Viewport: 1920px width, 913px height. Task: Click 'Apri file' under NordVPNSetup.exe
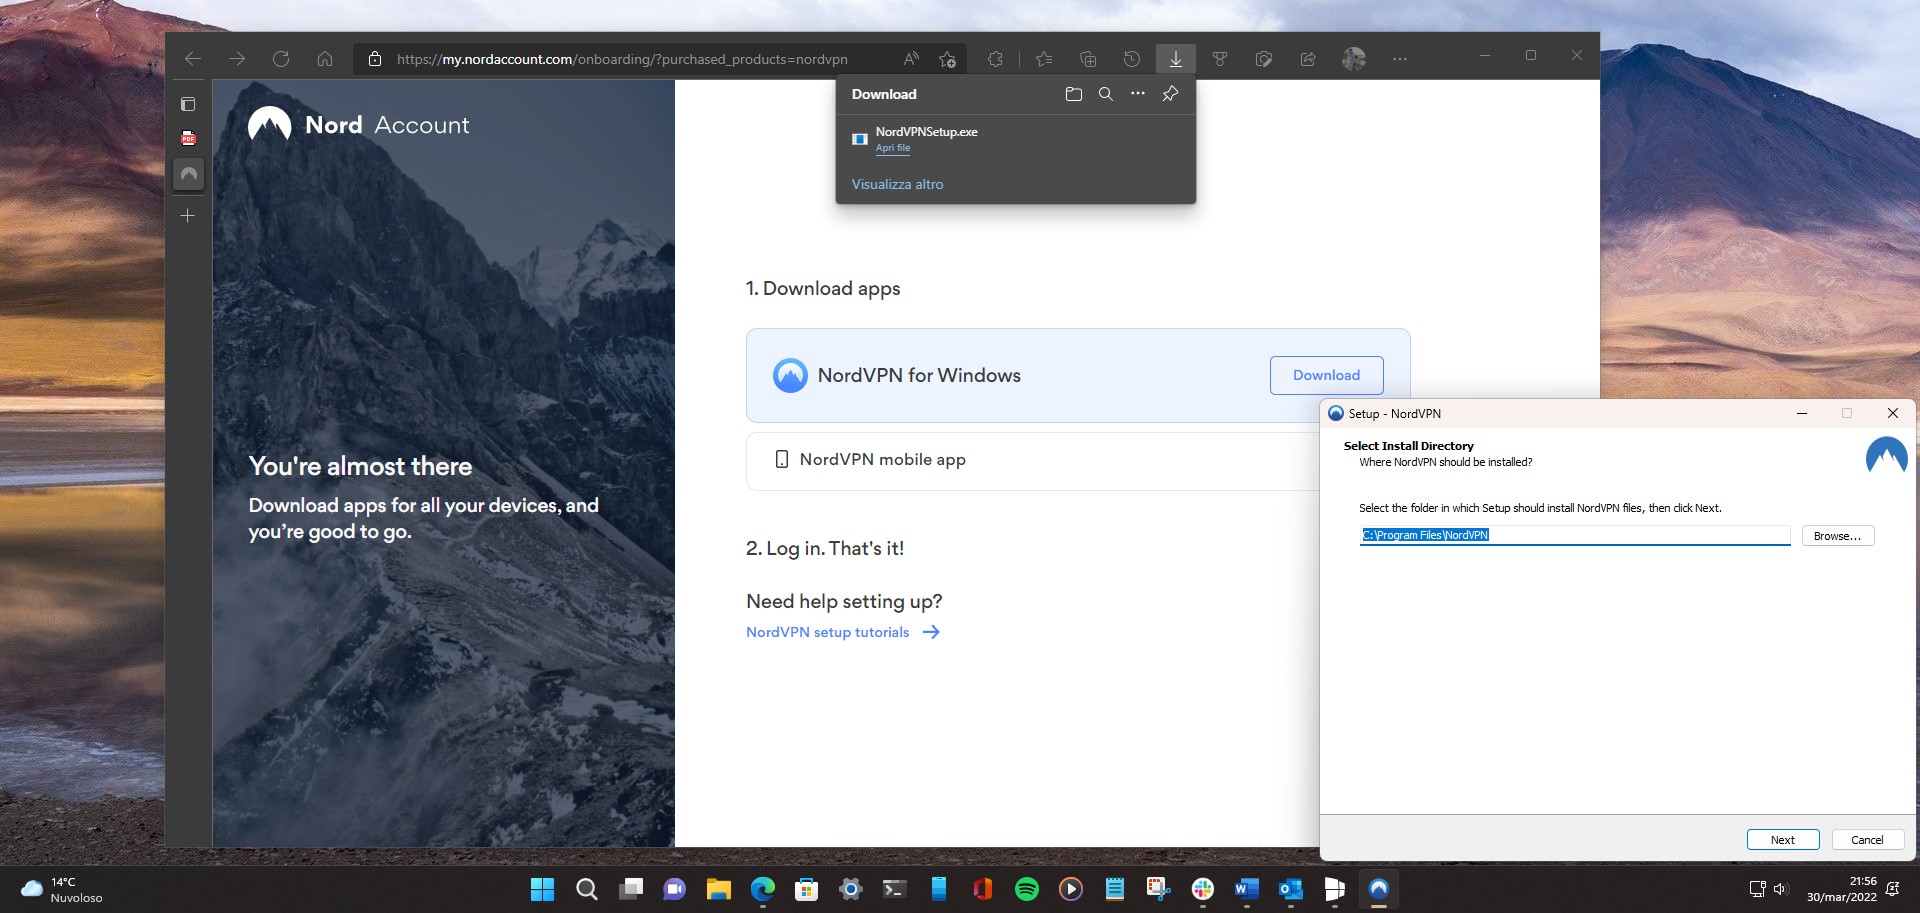pyautogui.click(x=893, y=148)
